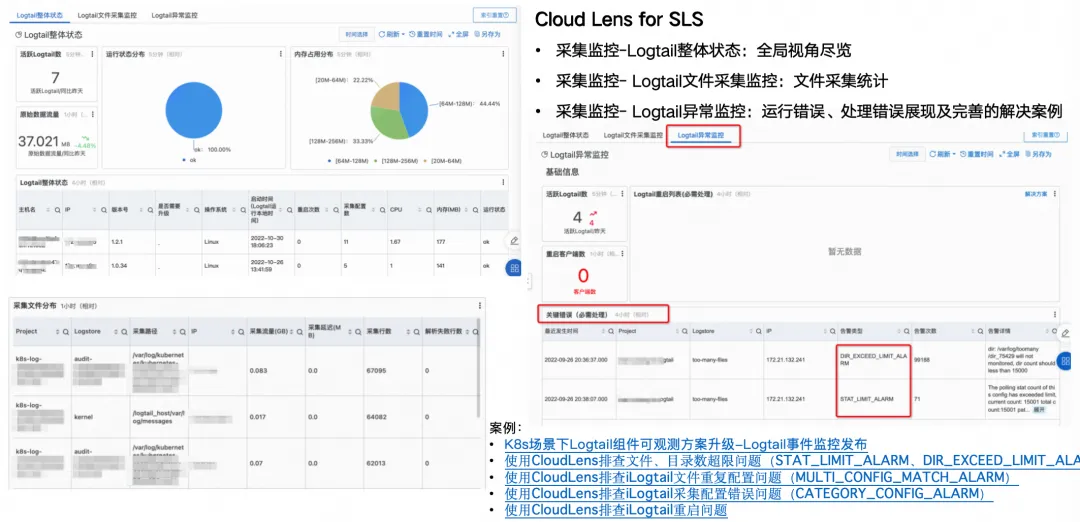Image resolution: width=1080 pixels, height=522 pixels.
Task: Open 刷新 dropdown in left dashboard
Action: pyautogui.click(x=391, y=34)
